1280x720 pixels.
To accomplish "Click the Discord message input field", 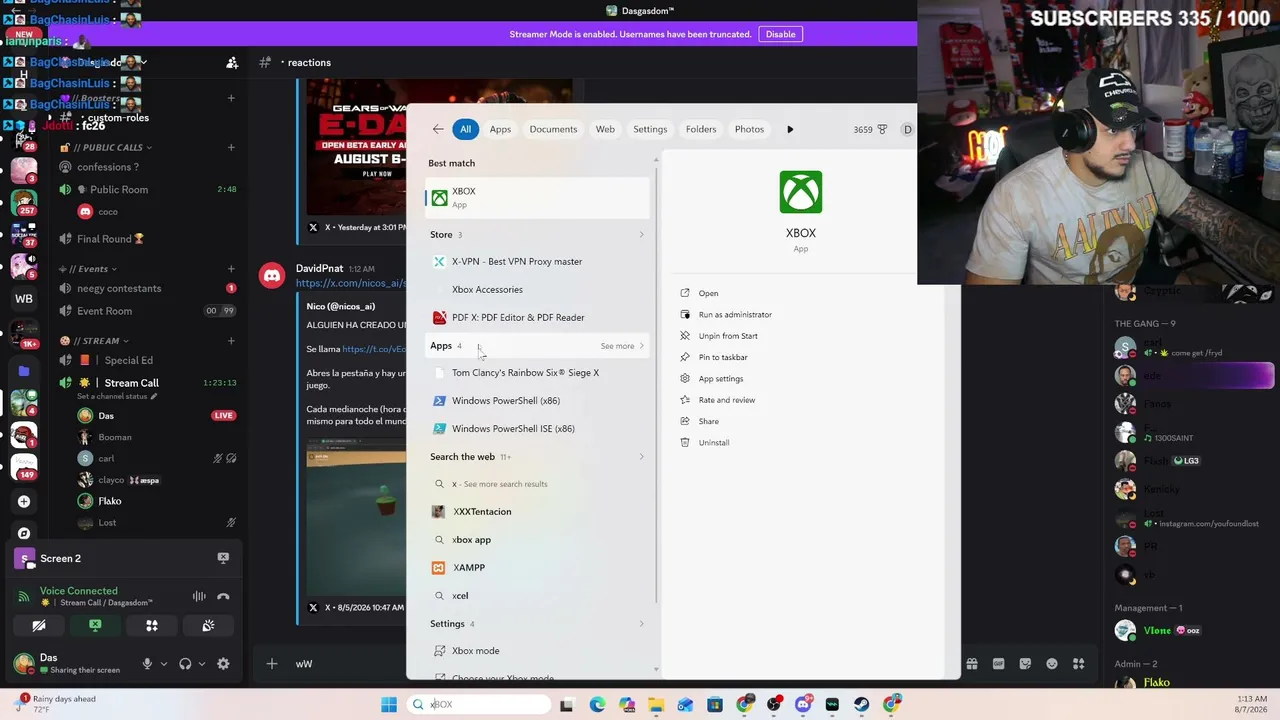I will [x=620, y=664].
